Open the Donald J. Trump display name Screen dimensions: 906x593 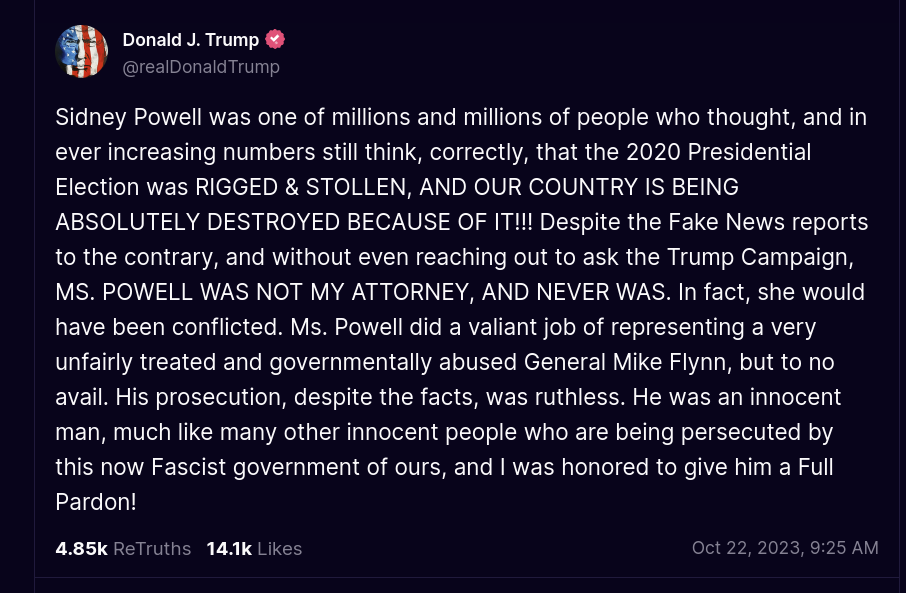coord(191,39)
